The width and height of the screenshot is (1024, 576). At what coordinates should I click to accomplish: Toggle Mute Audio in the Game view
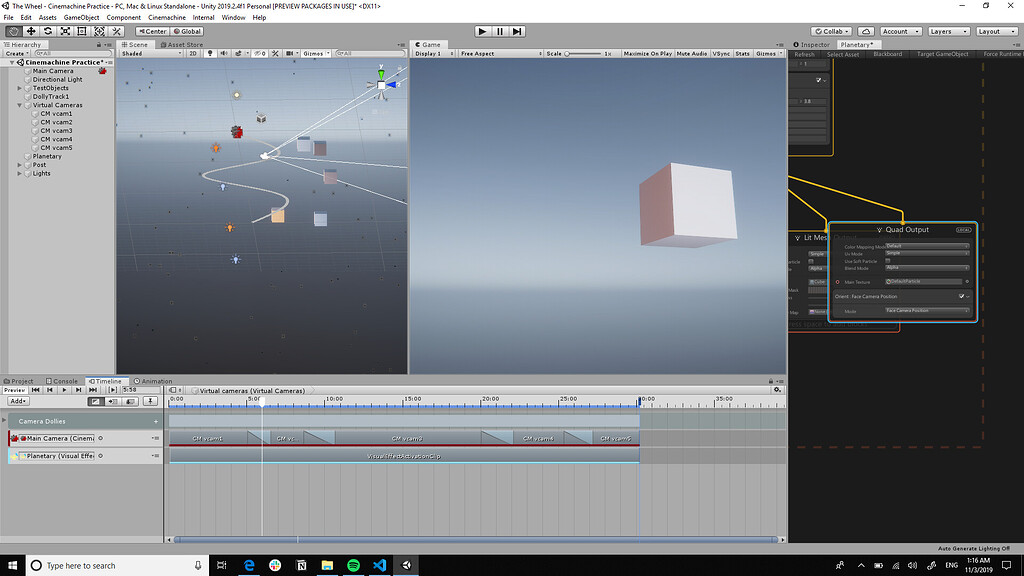(690, 52)
